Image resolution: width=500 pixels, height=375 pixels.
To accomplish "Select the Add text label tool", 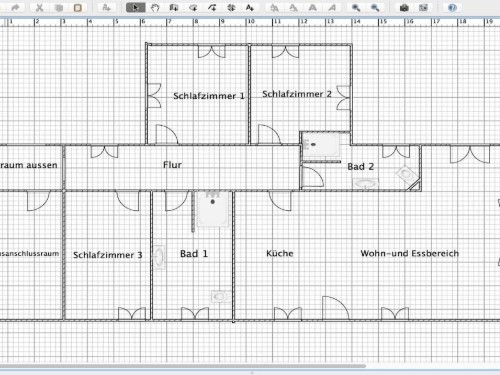I will (x=250, y=7).
